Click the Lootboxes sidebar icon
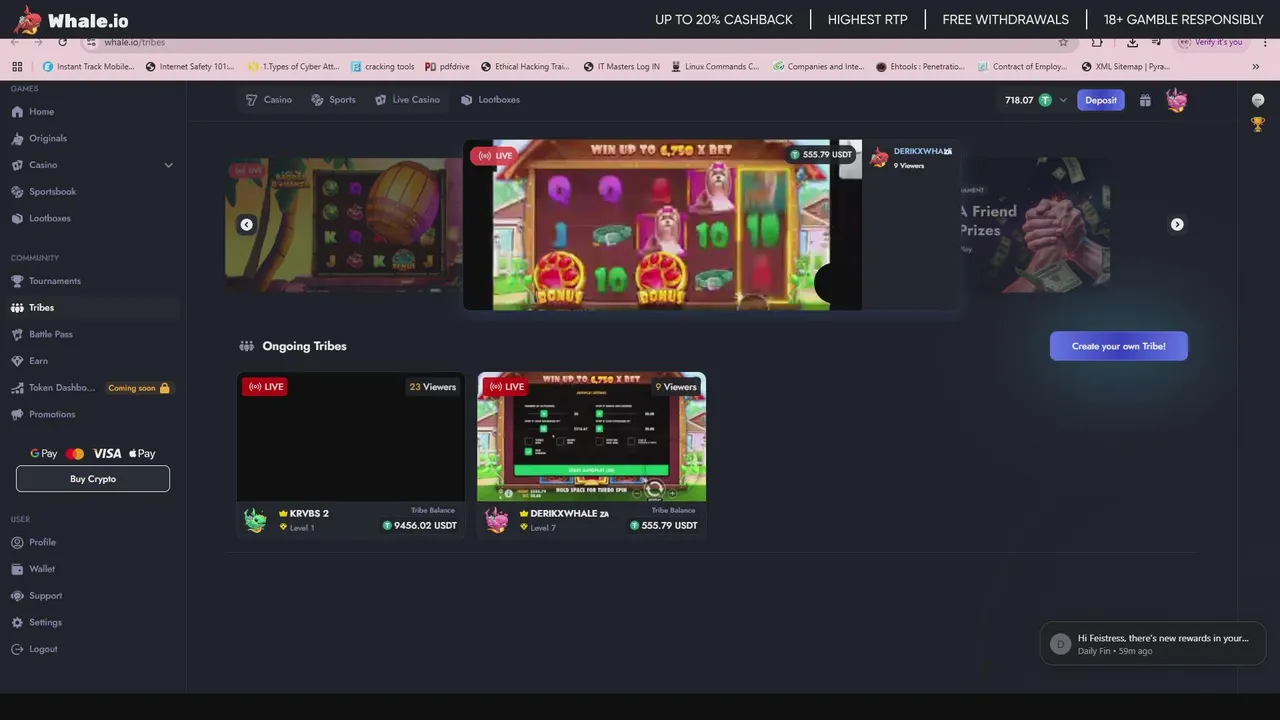Screen dimensions: 1280x720 click(x=17, y=218)
